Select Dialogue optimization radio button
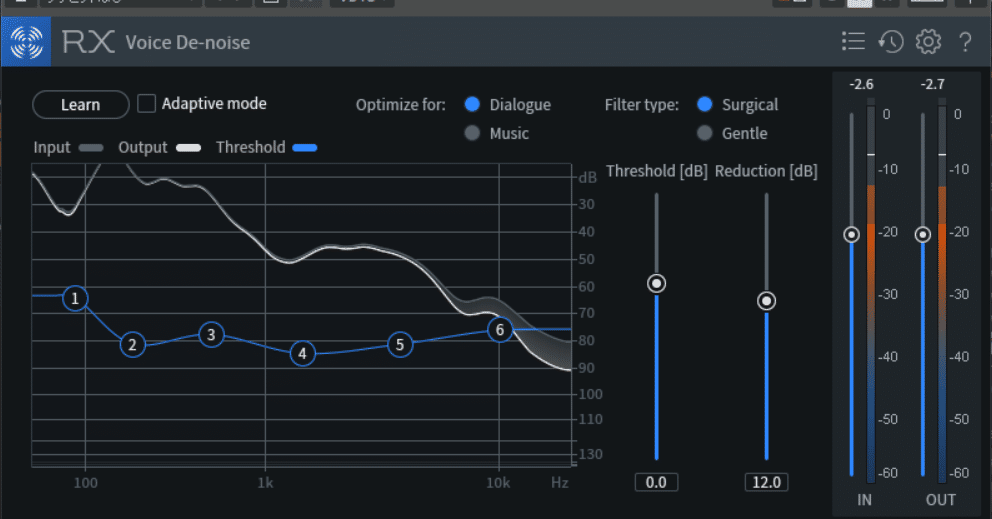992x519 pixels. 472,104
